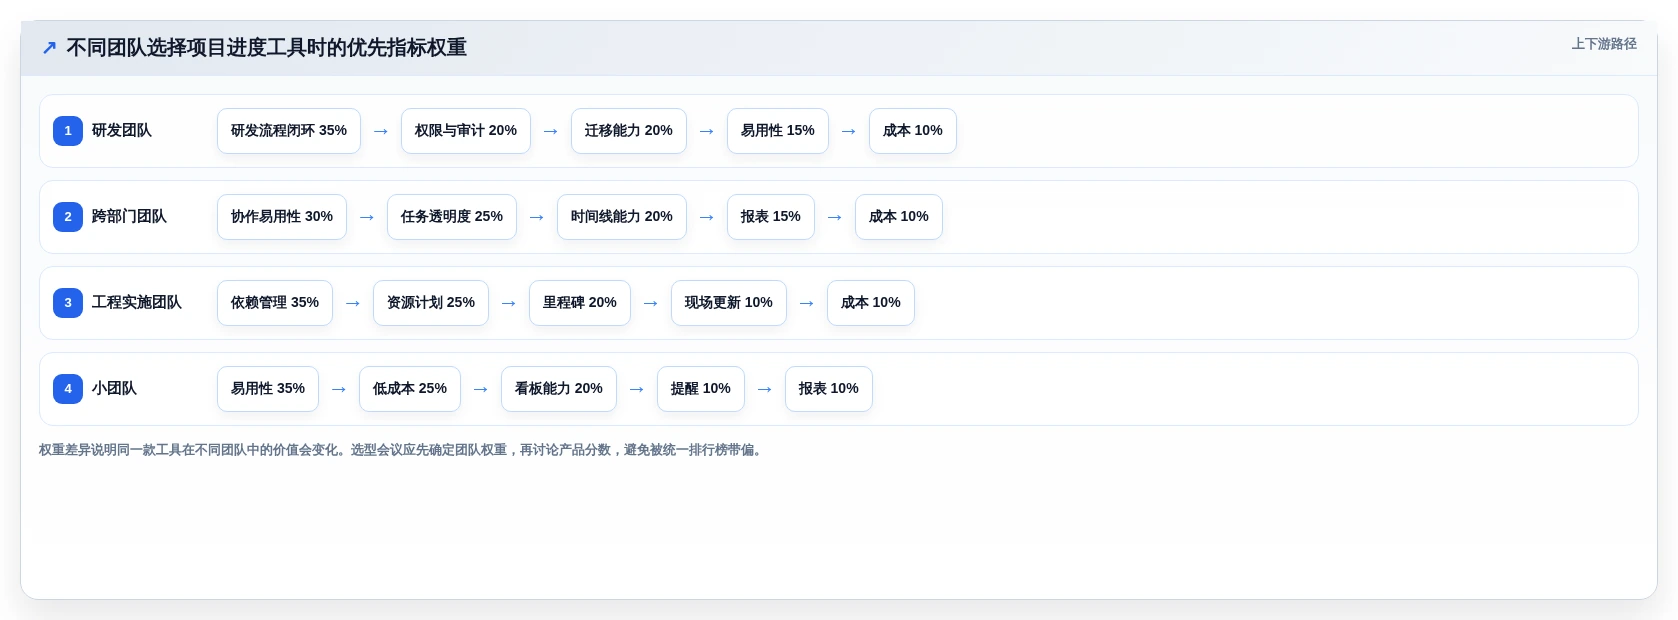The height and width of the screenshot is (620, 1678).
Task: Select the 迁移能力 20% chip
Action: click(x=629, y=131)
